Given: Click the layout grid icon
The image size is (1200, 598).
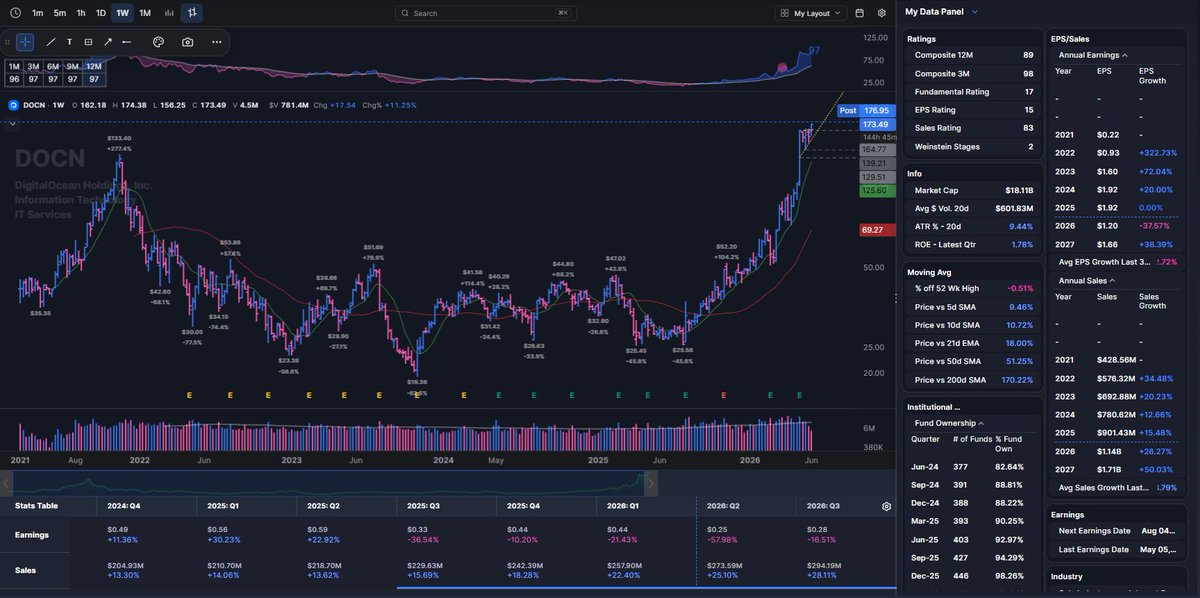Looking at the screenshot, I should pos(784,13).
